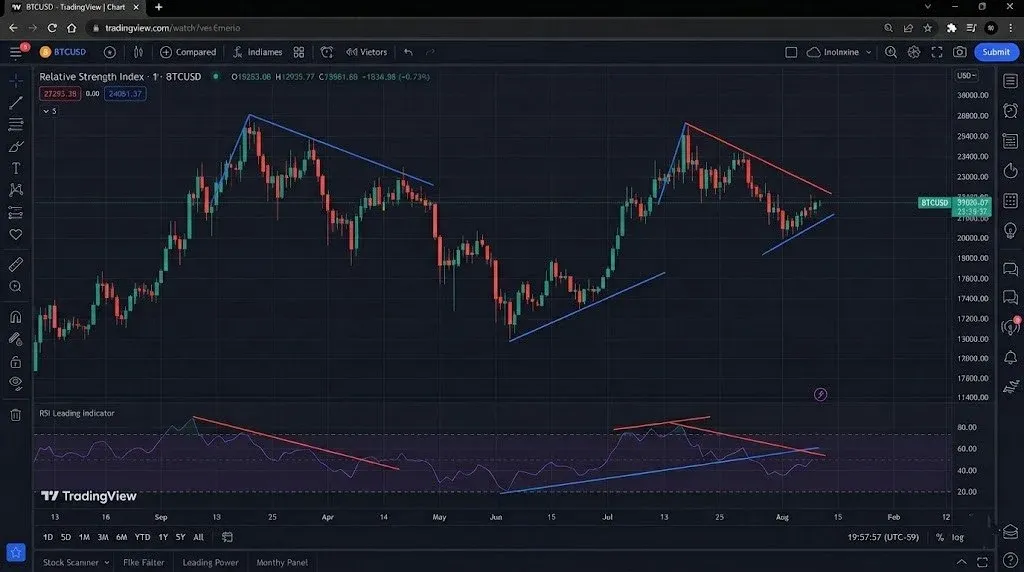
Task: Select the trend line drawing tool
Action: click(x=16, y=103)
